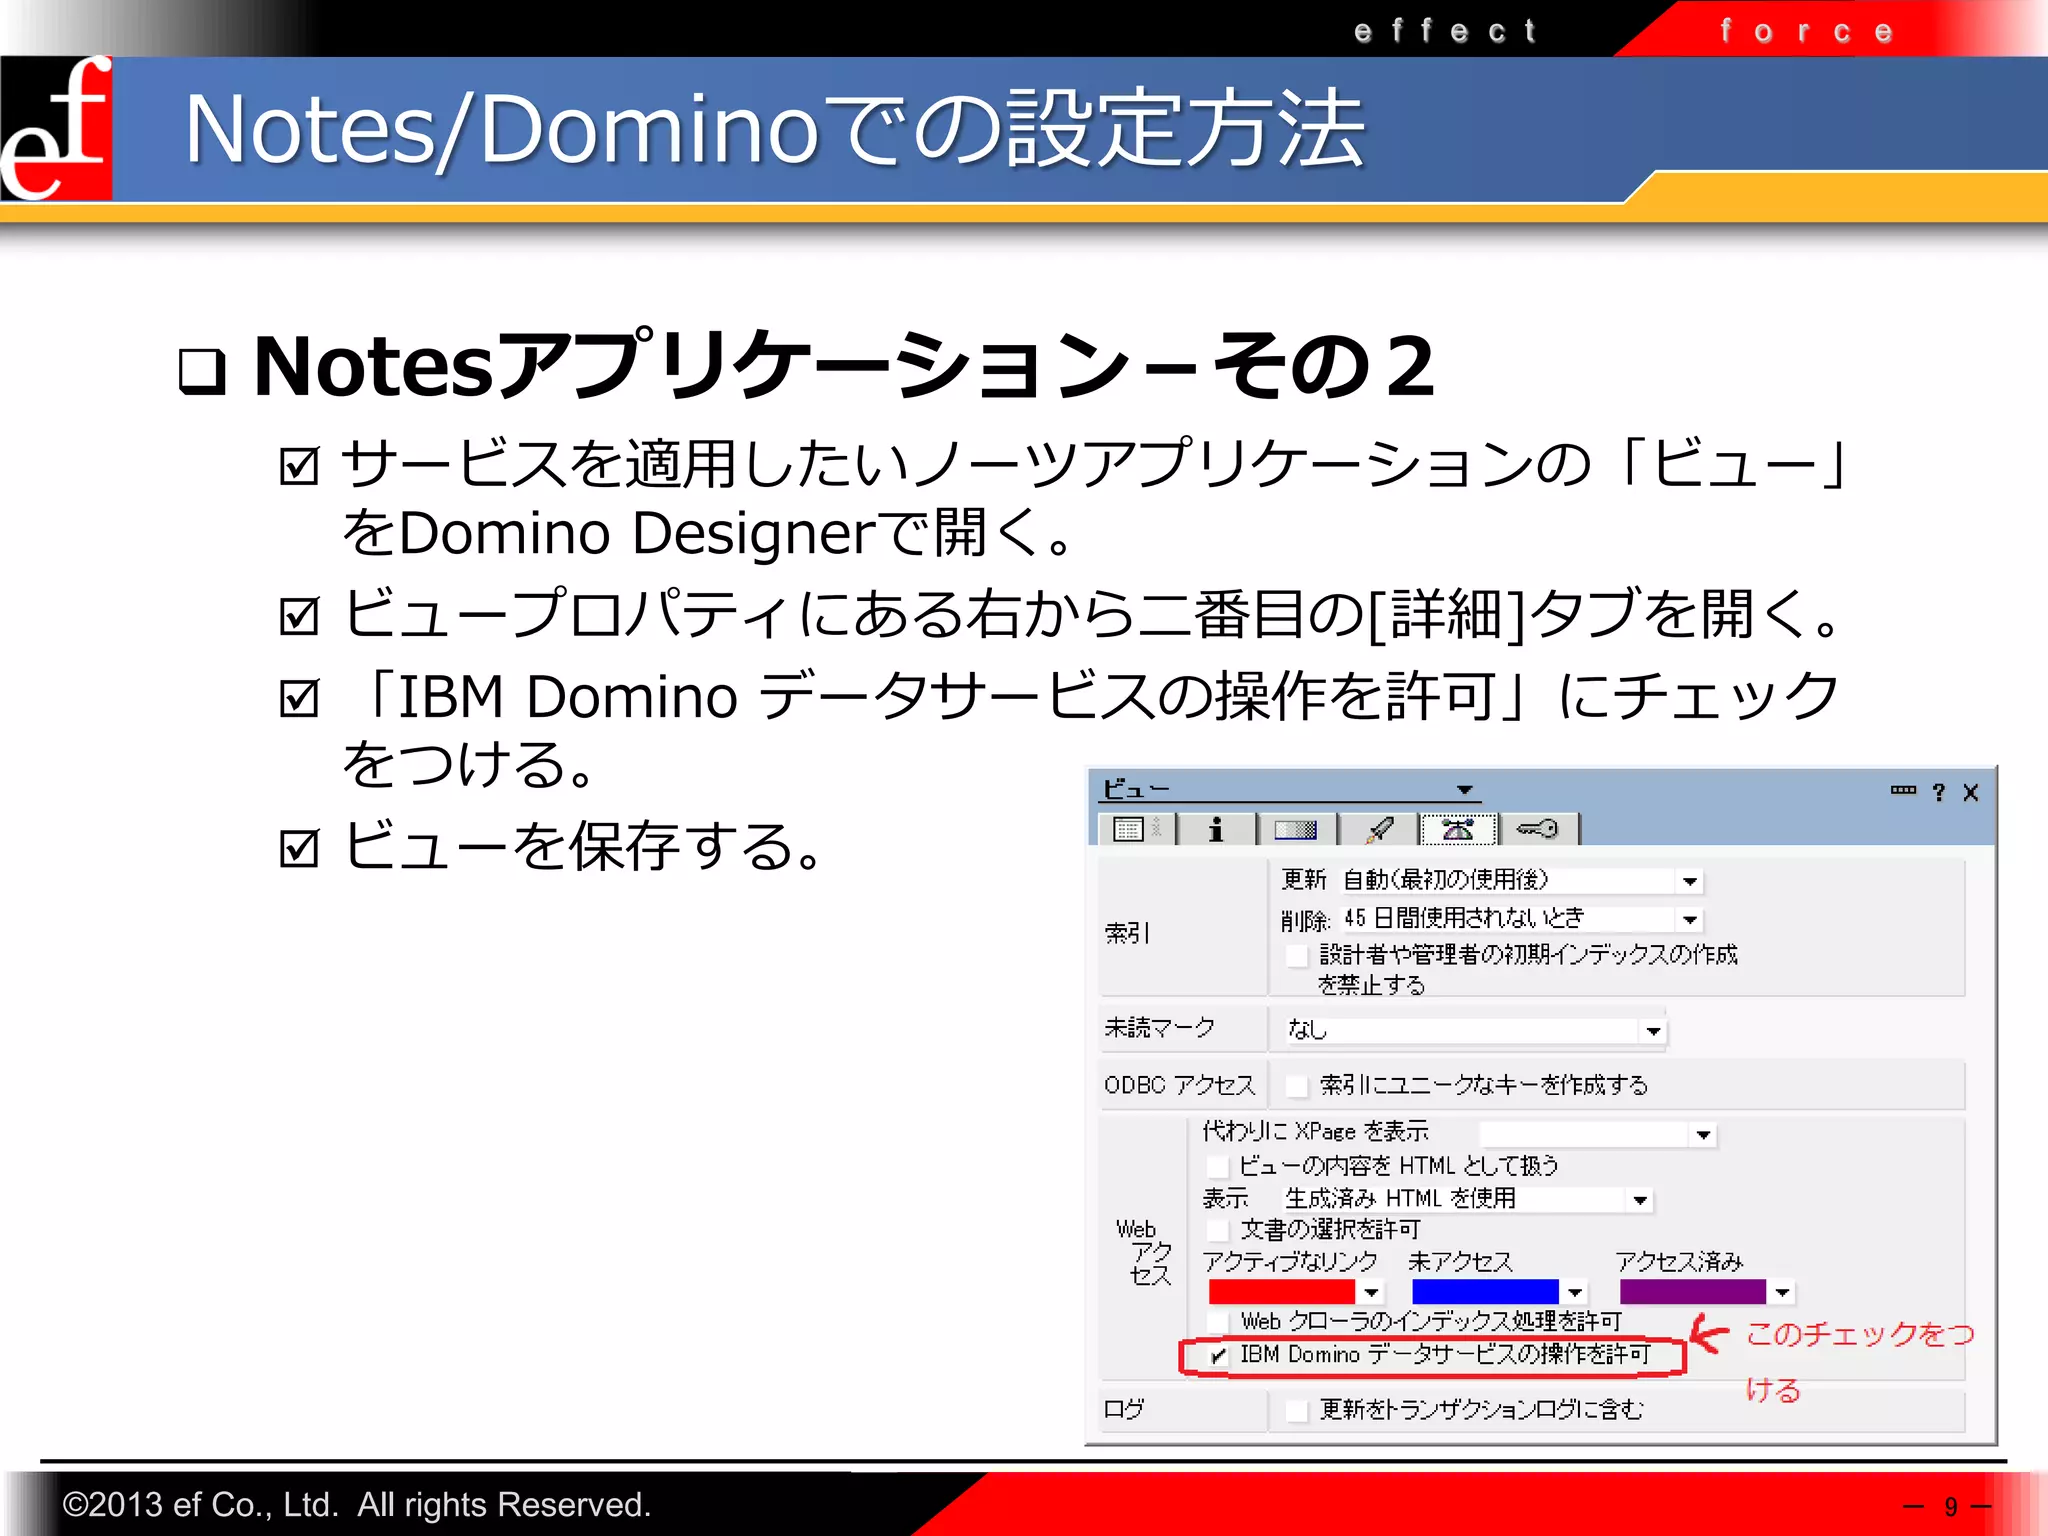Open the 未読マーク dropdown
This screenshot has width=2048, height=1536.
pyautogui.click(x=1654, y=1031)
